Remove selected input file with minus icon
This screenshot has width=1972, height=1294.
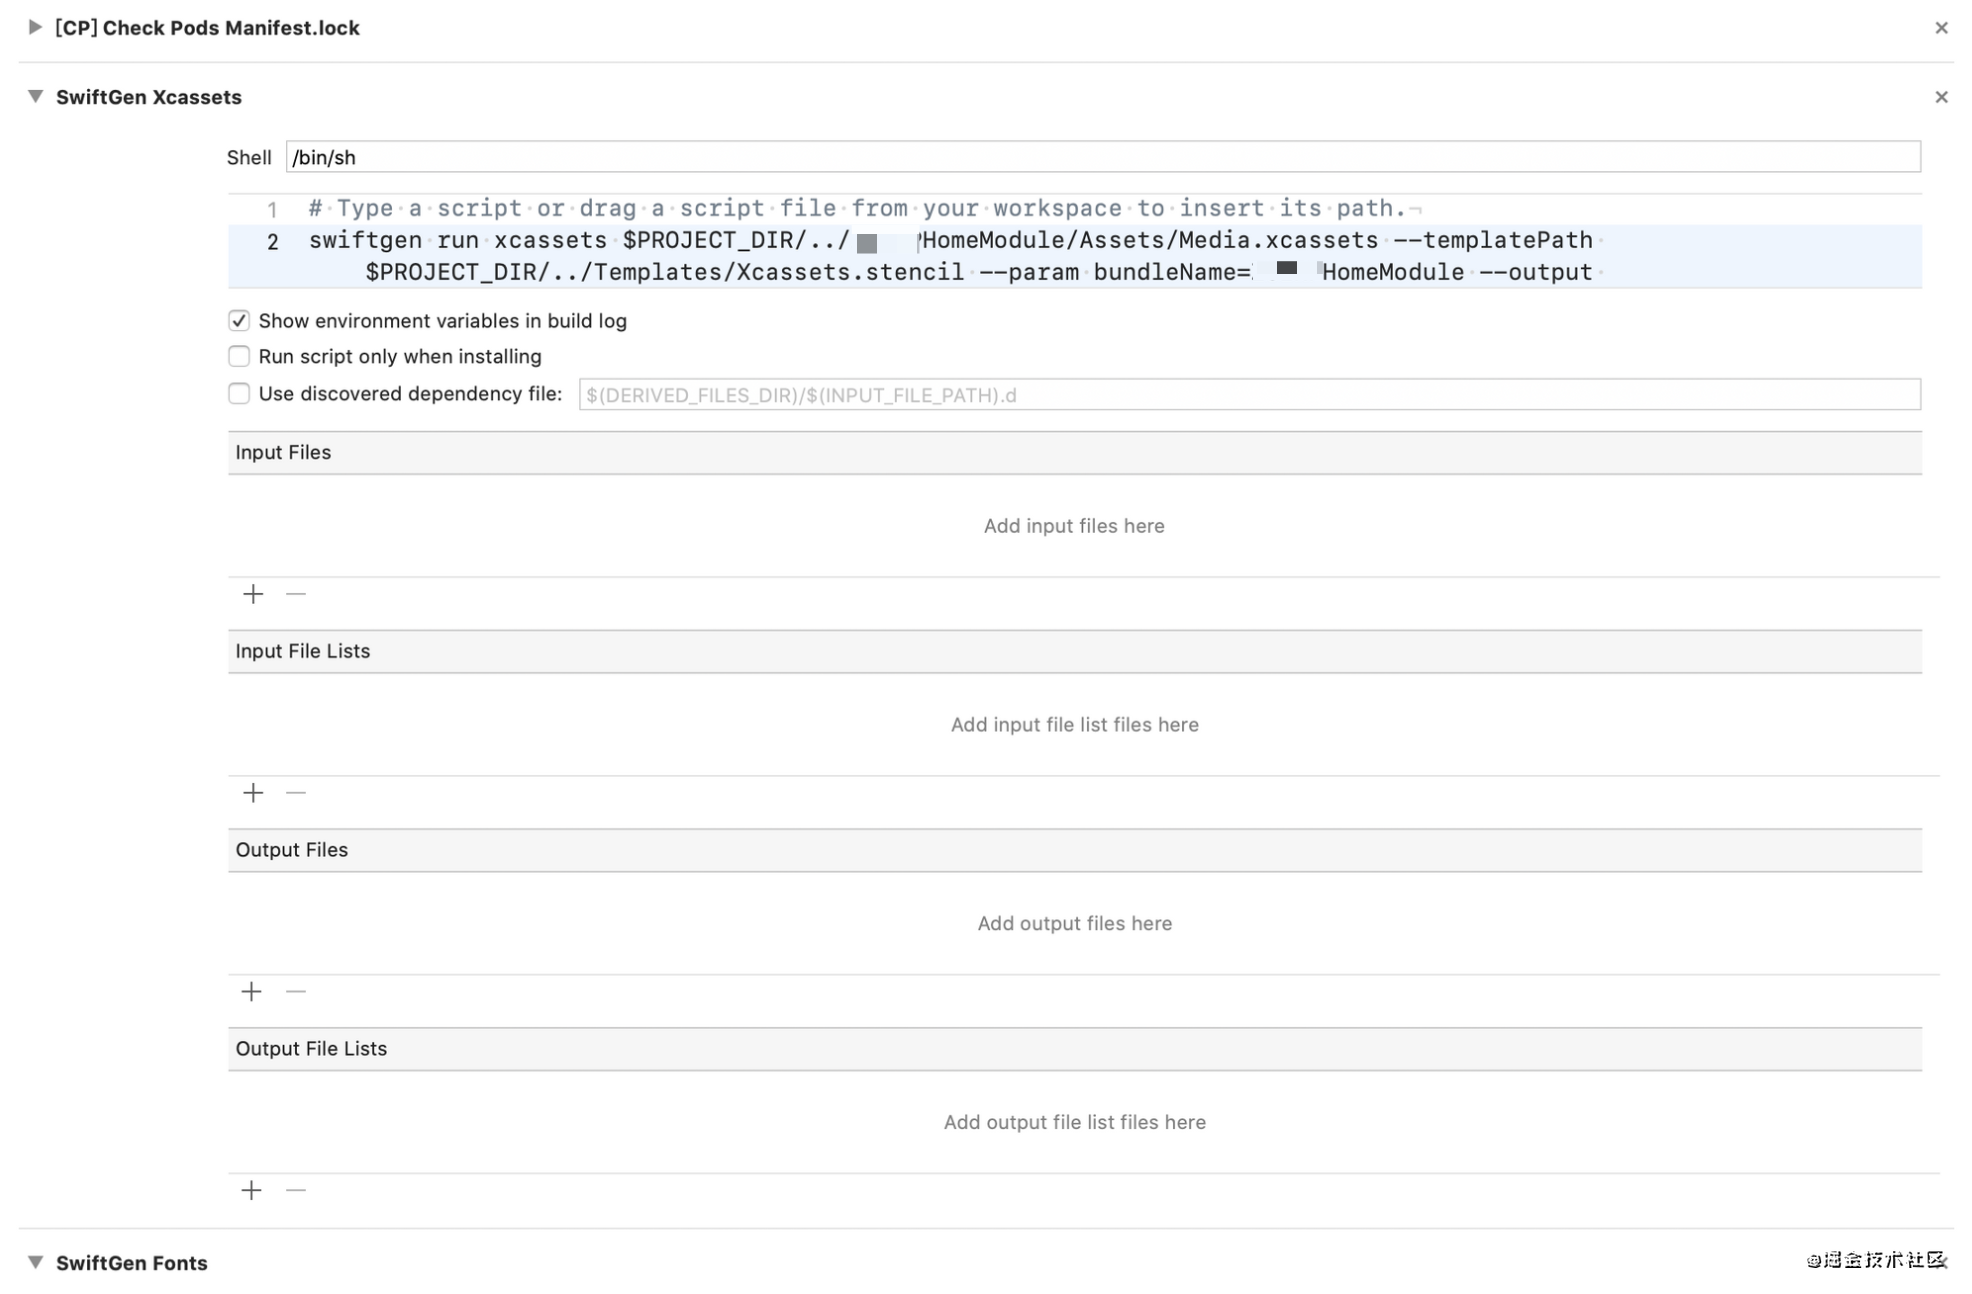[296, 594]
